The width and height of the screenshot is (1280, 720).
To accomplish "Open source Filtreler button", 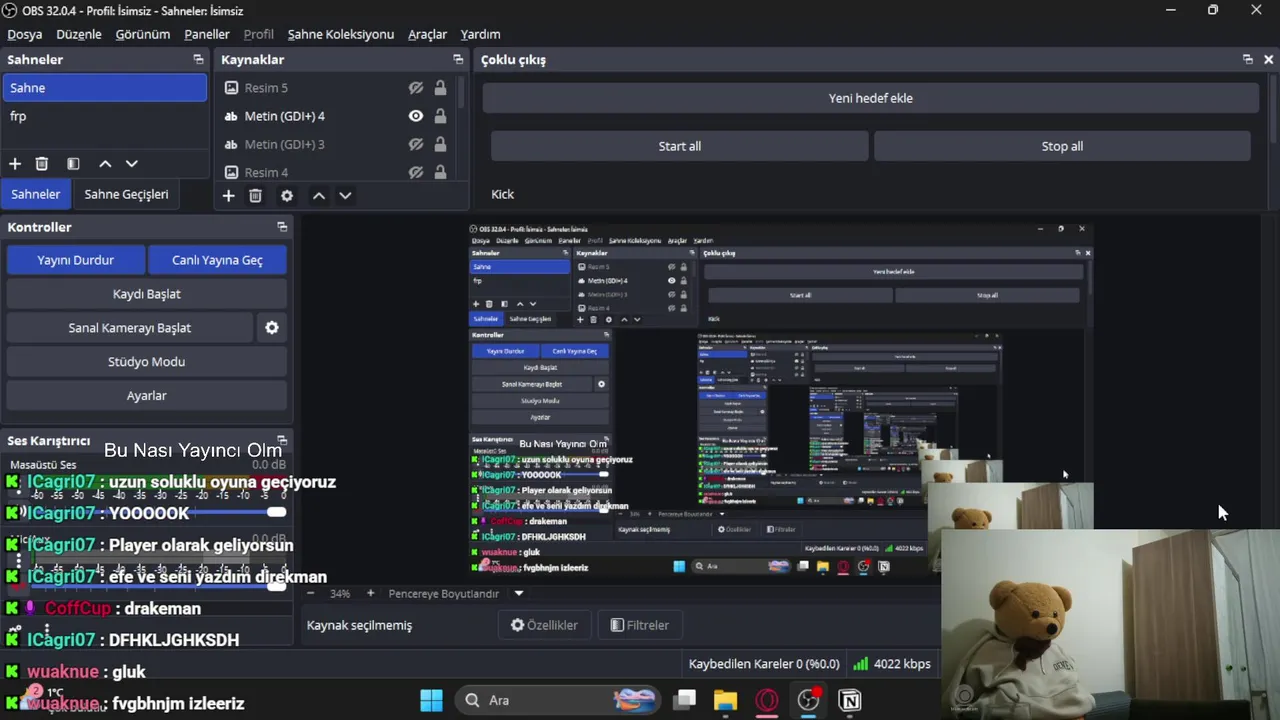I will coord(640,625).
